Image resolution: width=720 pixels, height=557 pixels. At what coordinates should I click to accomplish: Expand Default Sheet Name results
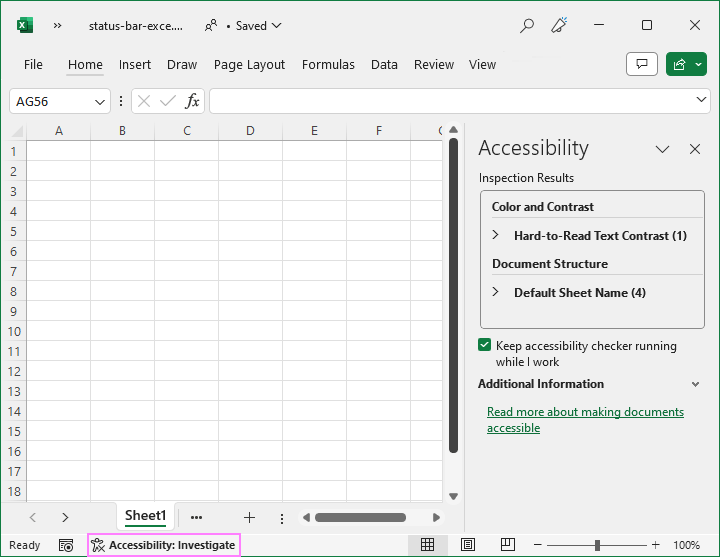(x=496, y=293)
